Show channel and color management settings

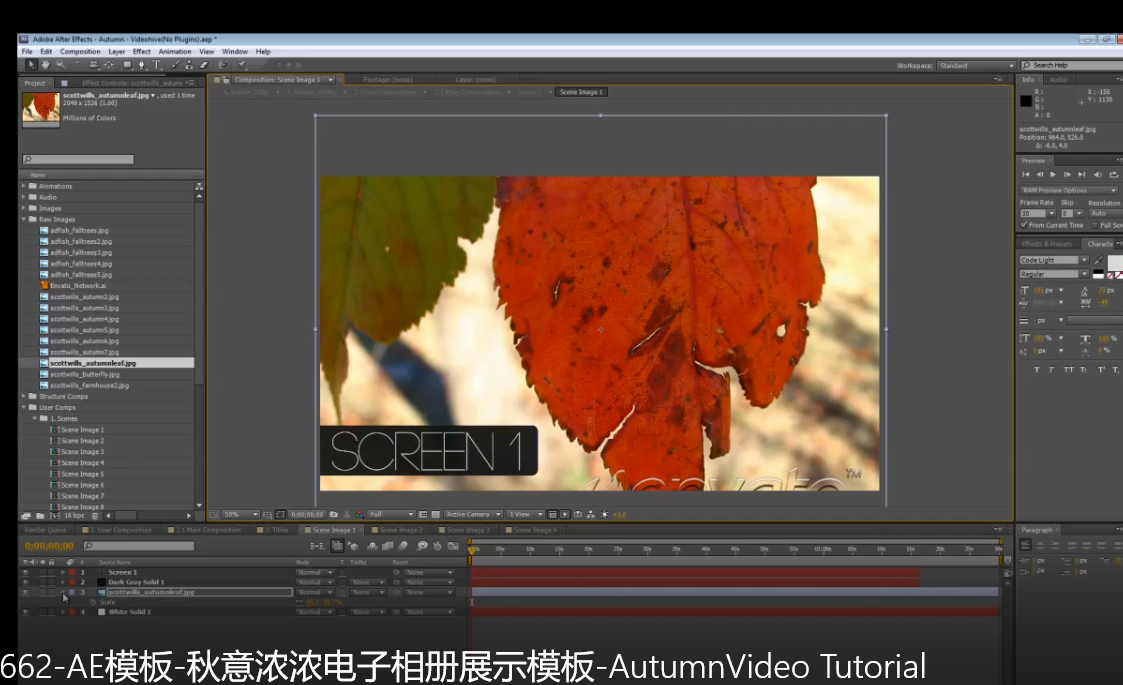pos(360,514)
